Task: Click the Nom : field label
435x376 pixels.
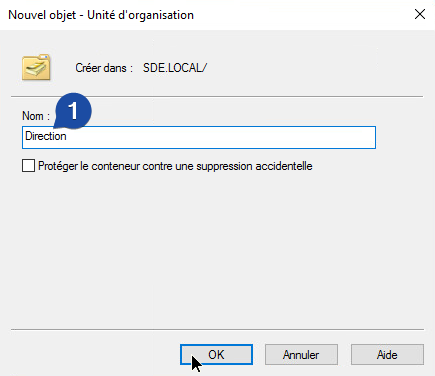Action: 36,116
